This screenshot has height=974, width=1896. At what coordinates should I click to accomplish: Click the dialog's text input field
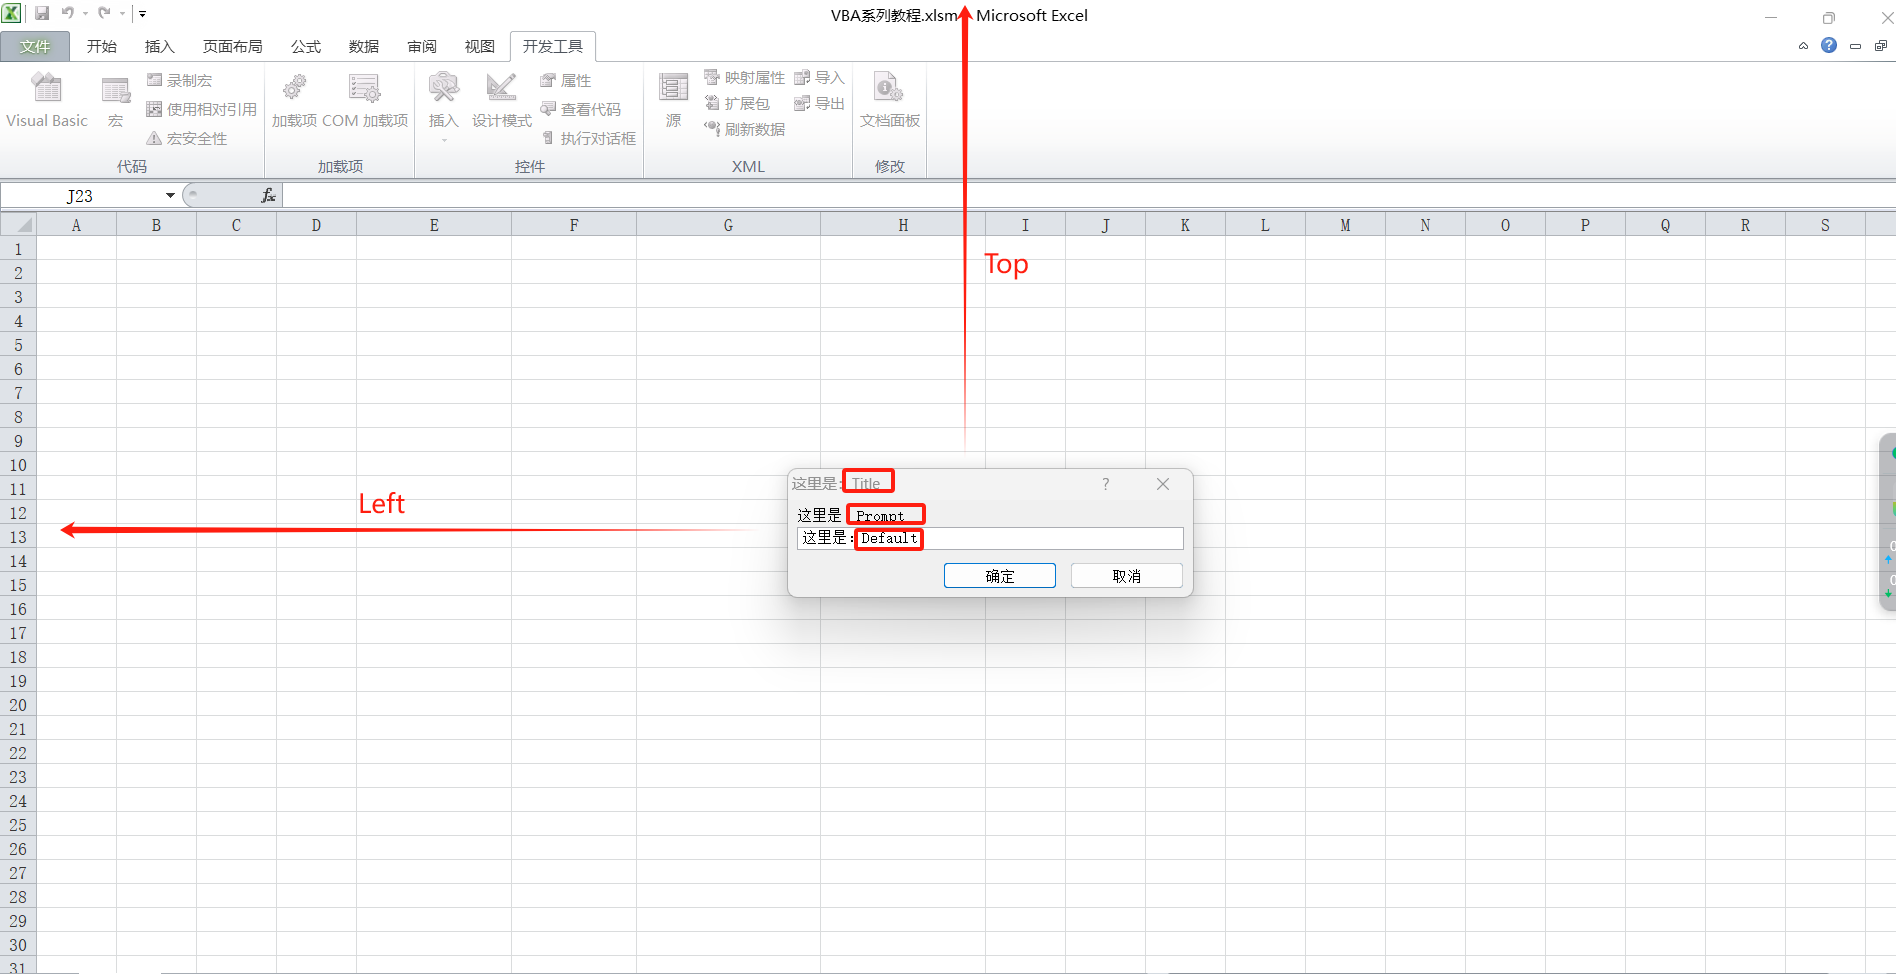point(990,538)
